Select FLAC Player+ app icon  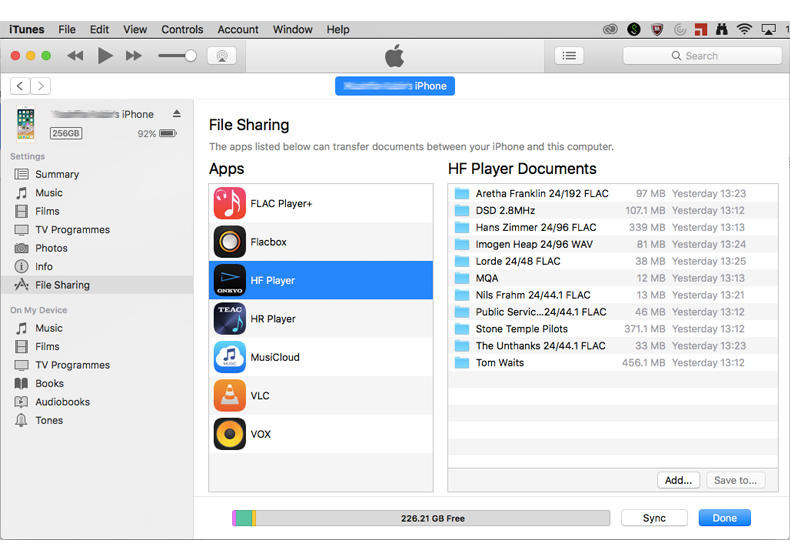[230, 203]
